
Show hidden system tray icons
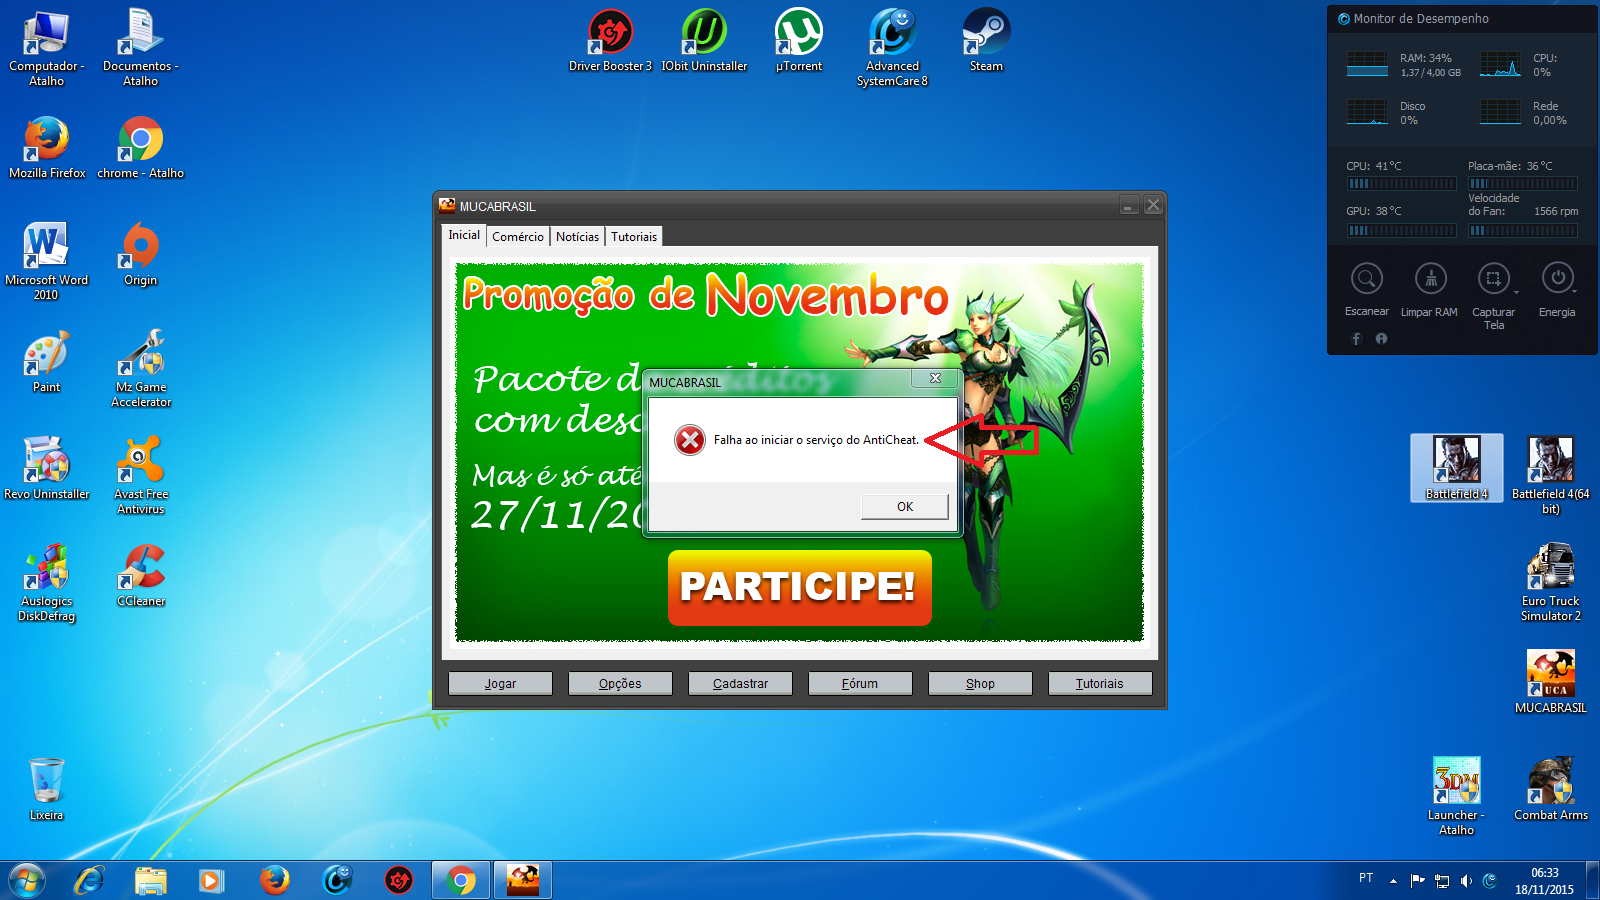coord(1393,881)
